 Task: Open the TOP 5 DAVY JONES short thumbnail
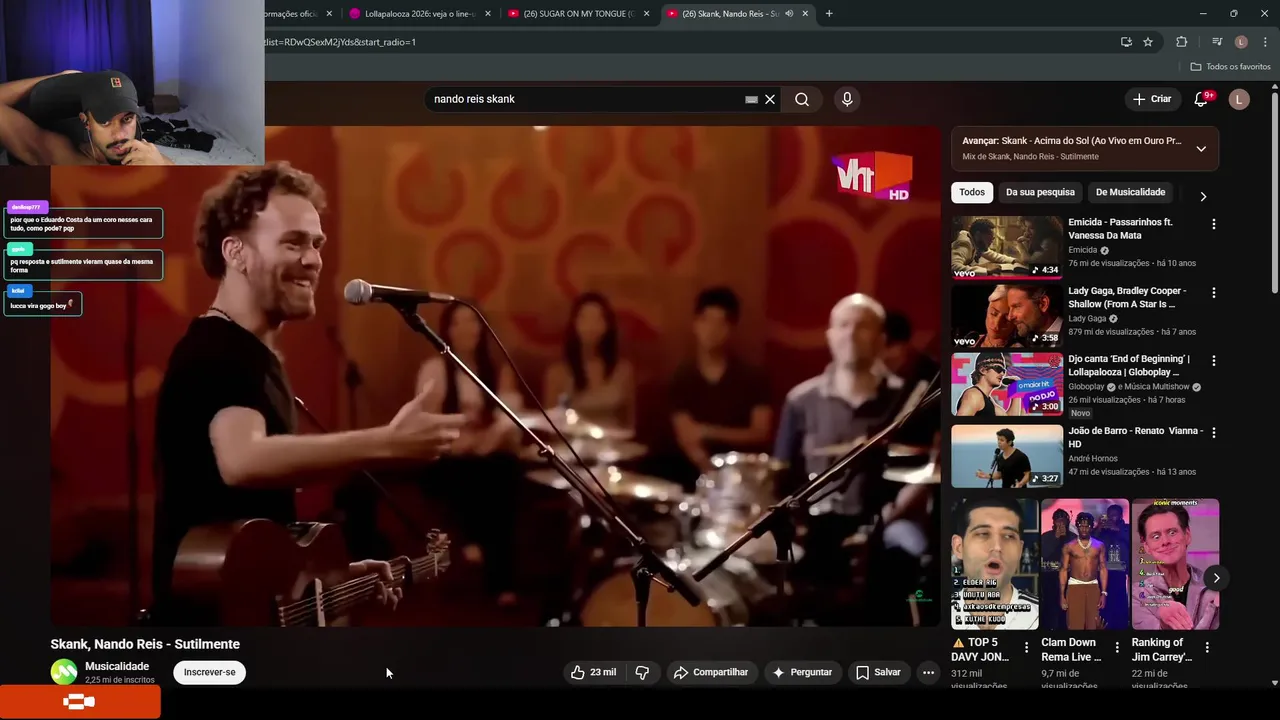(x=995, y=564)
